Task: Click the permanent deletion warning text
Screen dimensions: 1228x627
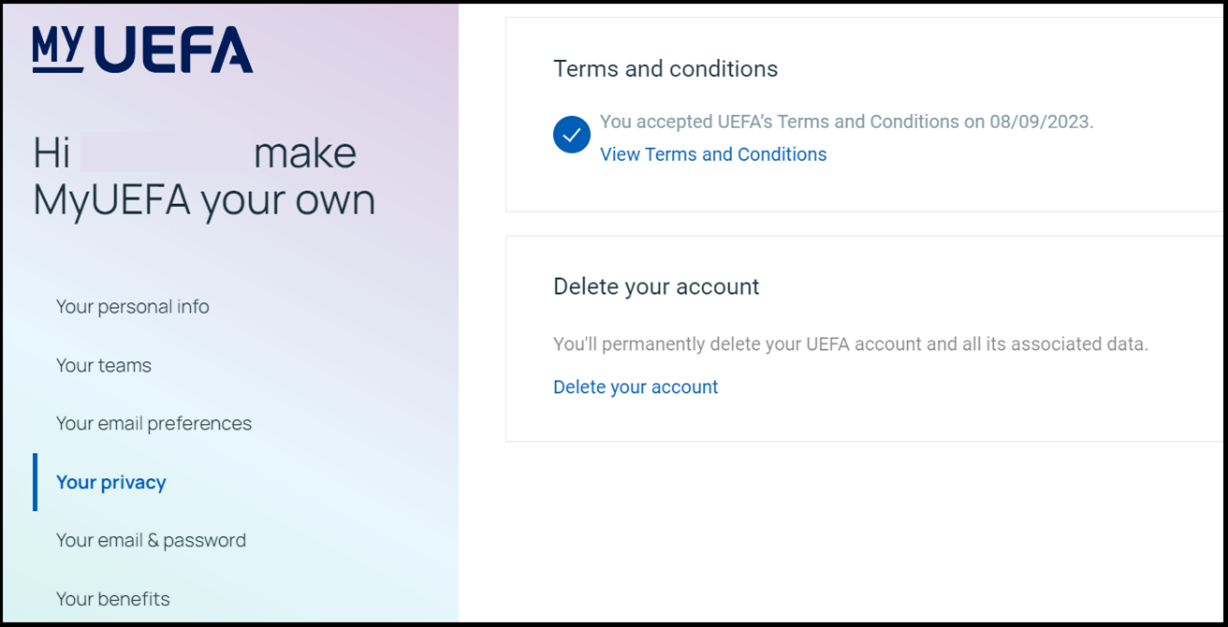Action: click(x=851, y=344)
